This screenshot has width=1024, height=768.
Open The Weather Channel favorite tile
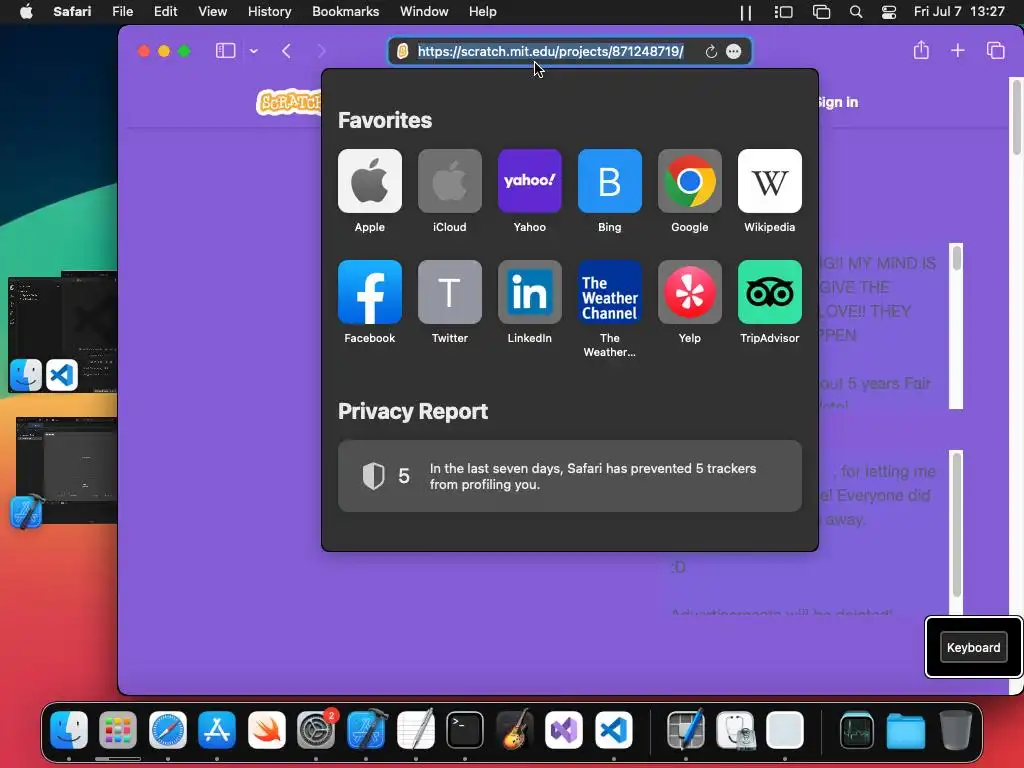coord(609,292)
